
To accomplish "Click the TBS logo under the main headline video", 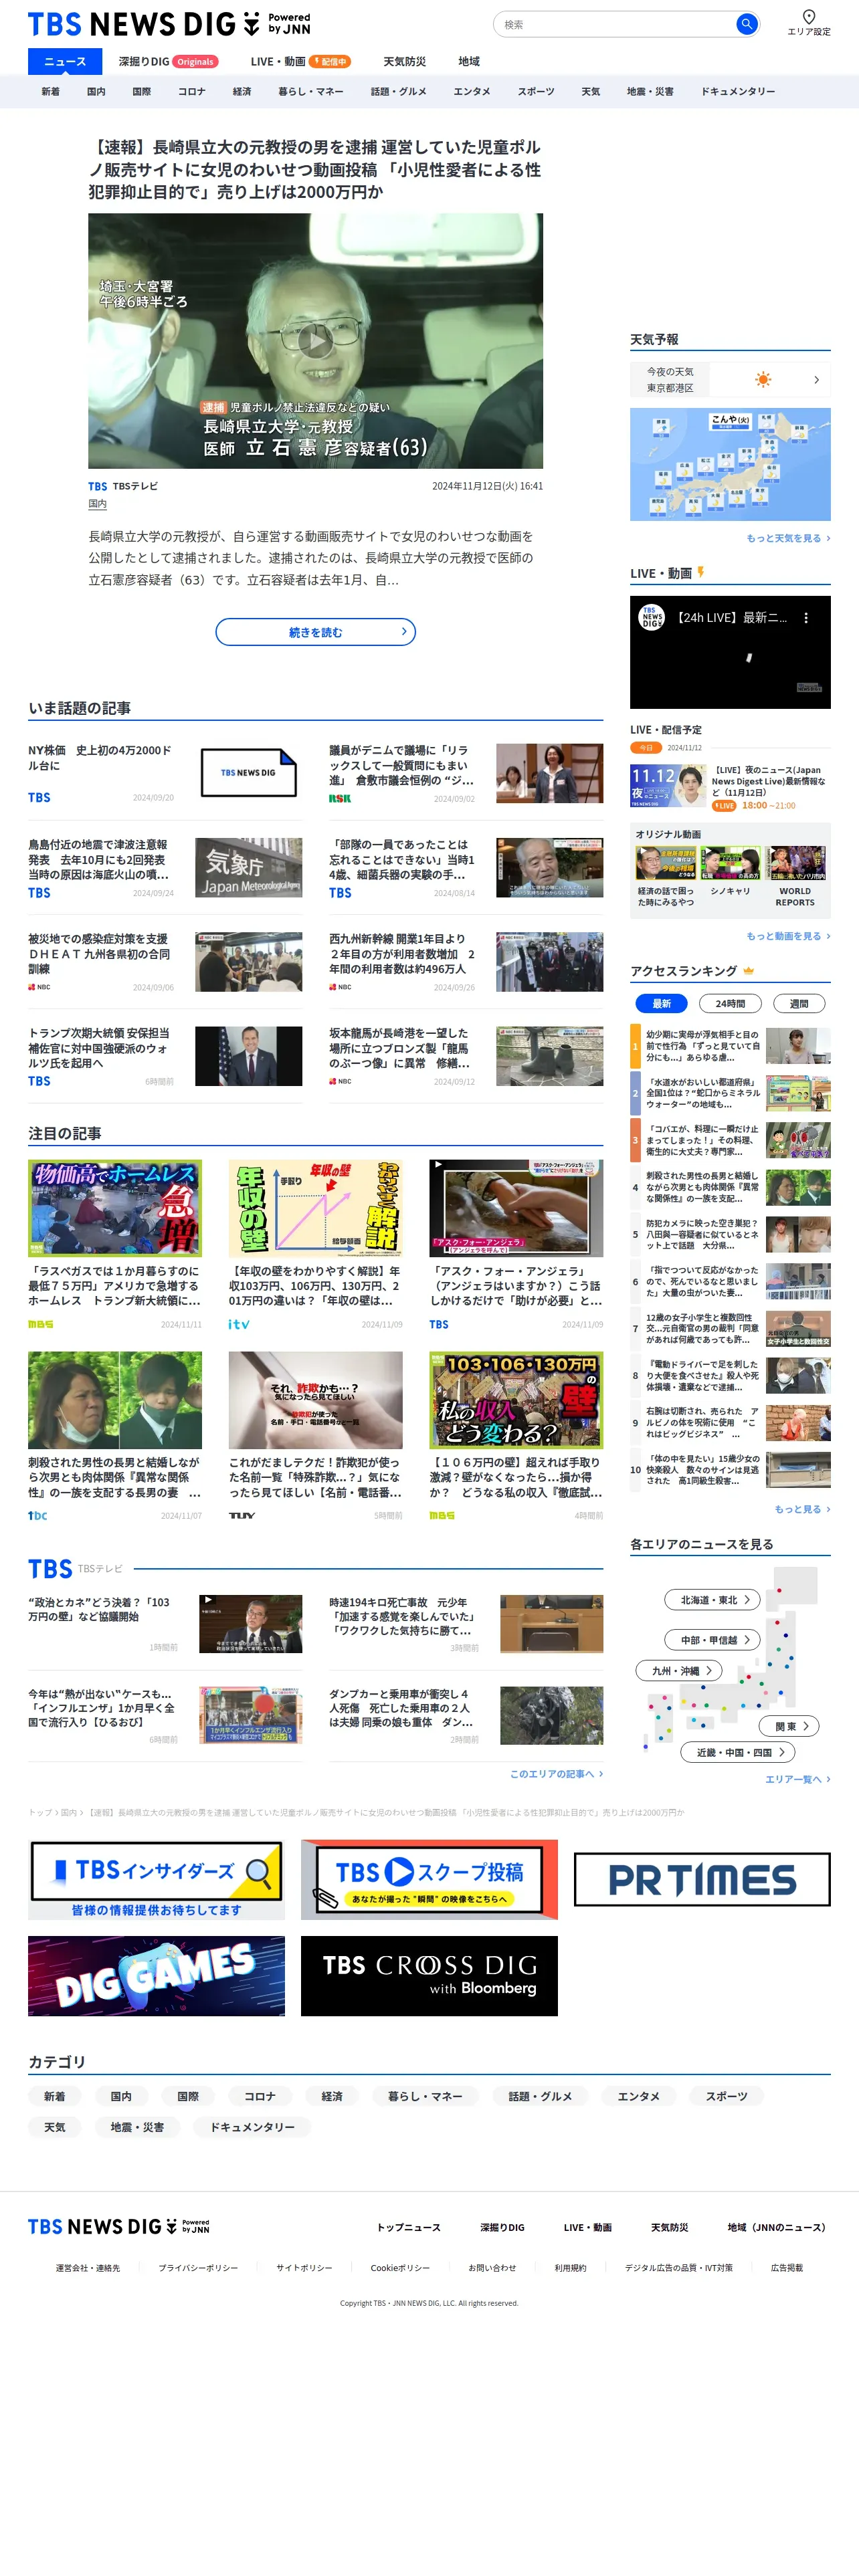I will pyautogui.click(x=97, y=486).
